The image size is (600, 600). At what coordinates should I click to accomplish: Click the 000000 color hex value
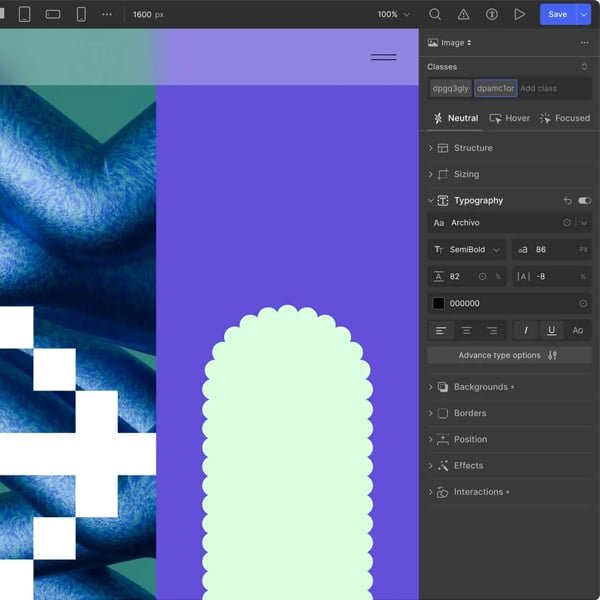click(465, 303)
